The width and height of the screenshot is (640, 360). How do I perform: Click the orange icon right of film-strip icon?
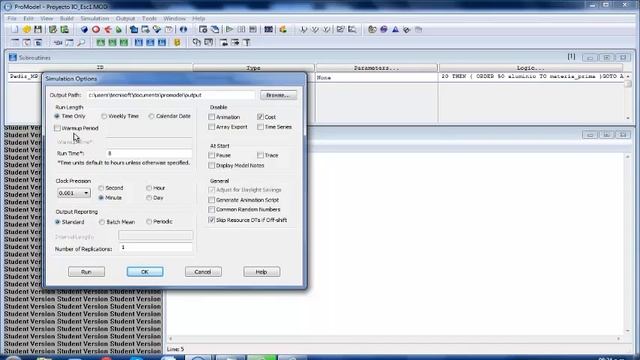283,29
